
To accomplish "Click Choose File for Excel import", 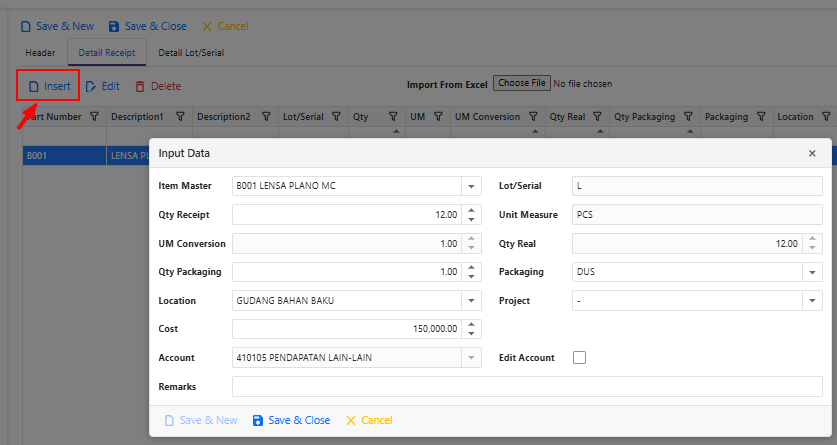I will (x=522, y=83).
